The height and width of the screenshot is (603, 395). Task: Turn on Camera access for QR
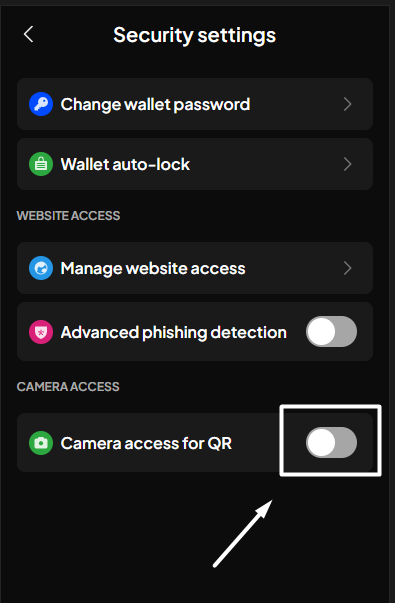pos(331,442)
